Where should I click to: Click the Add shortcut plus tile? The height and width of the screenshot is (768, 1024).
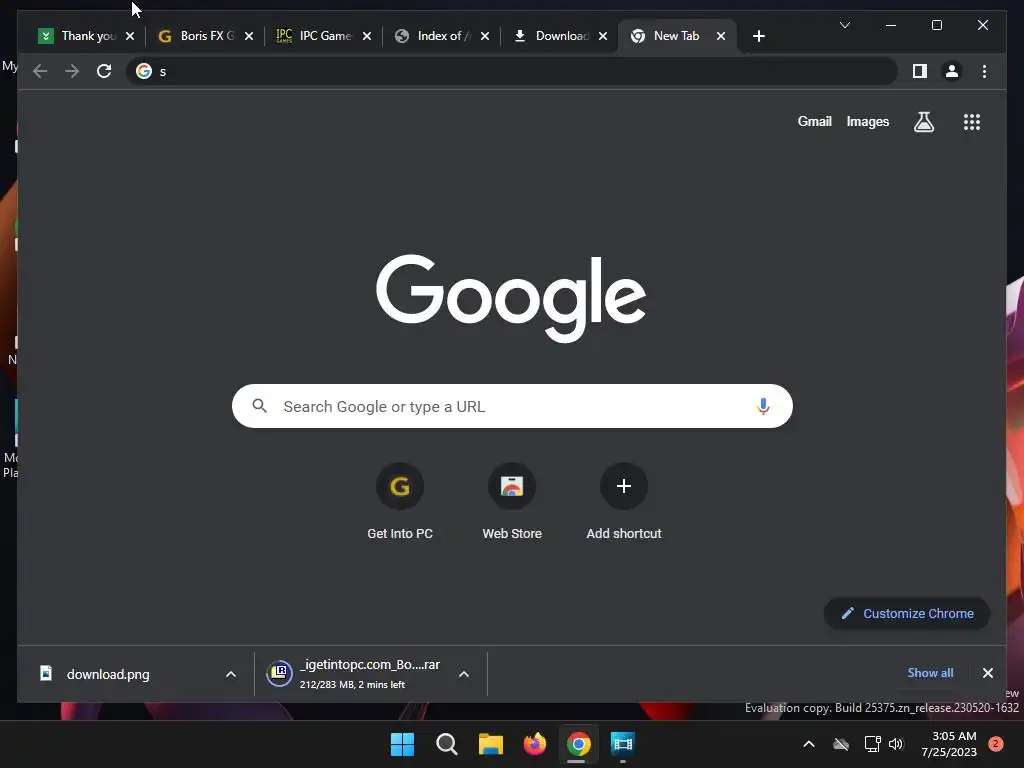(x=624, y=486)
